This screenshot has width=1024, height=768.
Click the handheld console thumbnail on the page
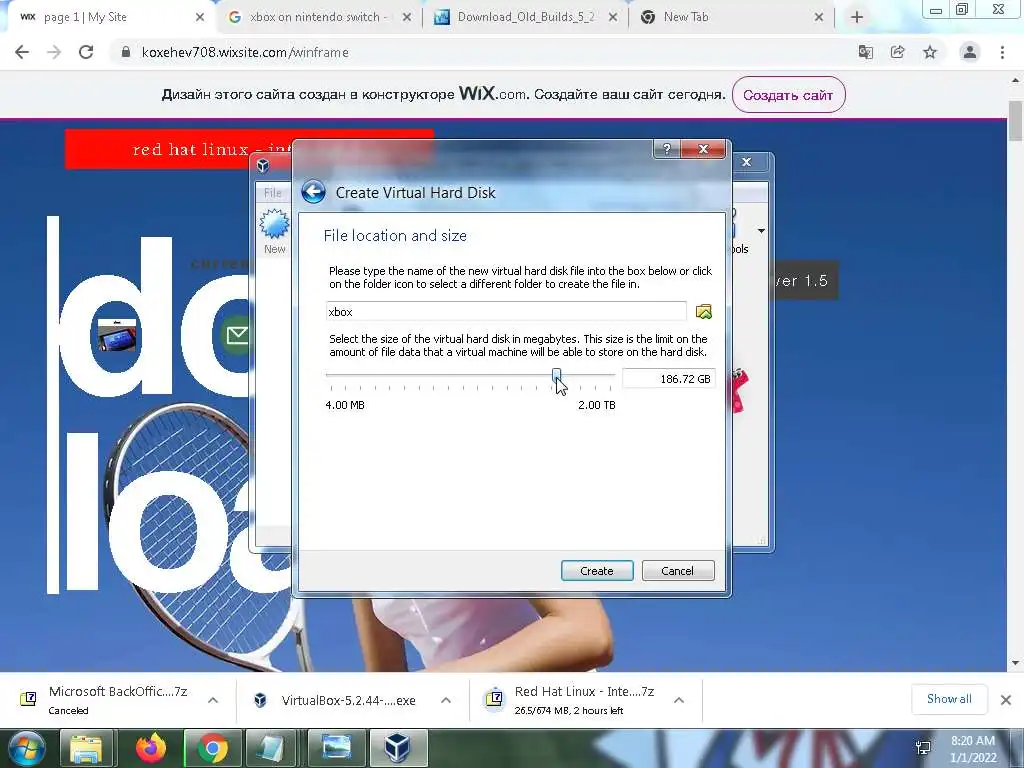point(116,335)
